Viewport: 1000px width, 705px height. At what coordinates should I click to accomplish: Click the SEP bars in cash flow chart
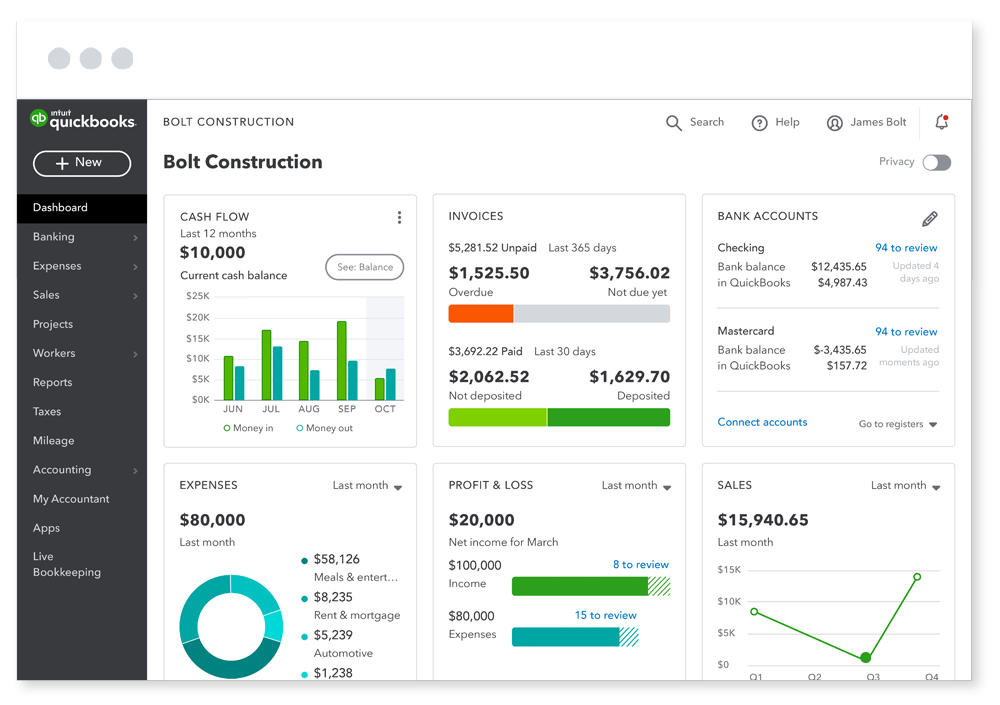(x=347, y=361)
